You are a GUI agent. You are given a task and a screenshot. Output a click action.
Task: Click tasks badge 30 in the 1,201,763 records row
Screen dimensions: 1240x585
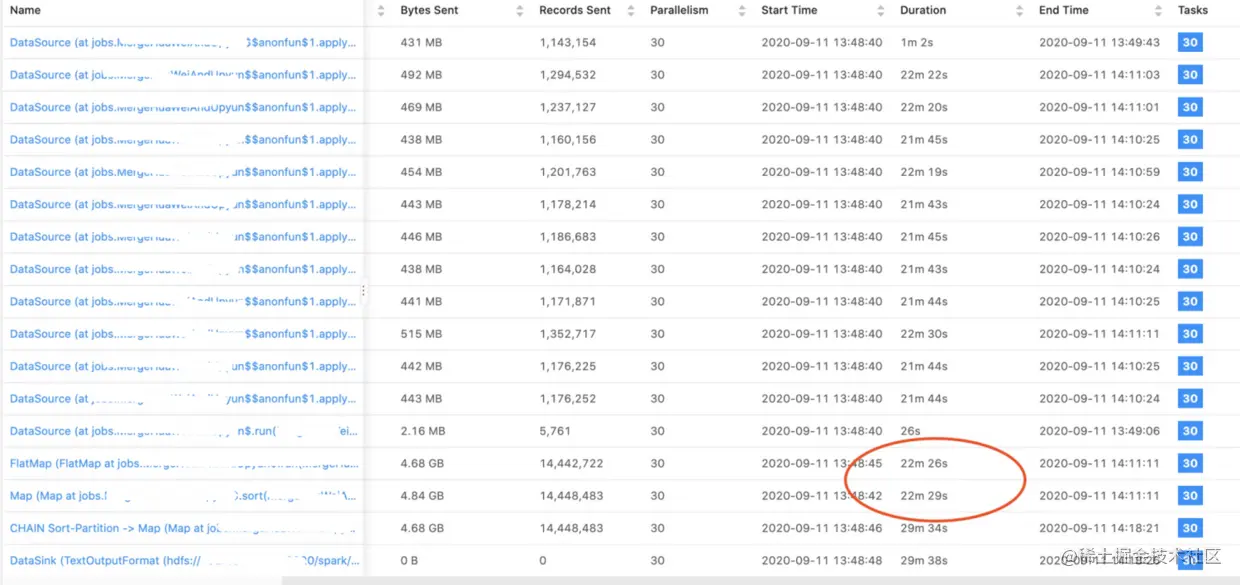(1190, 172)
